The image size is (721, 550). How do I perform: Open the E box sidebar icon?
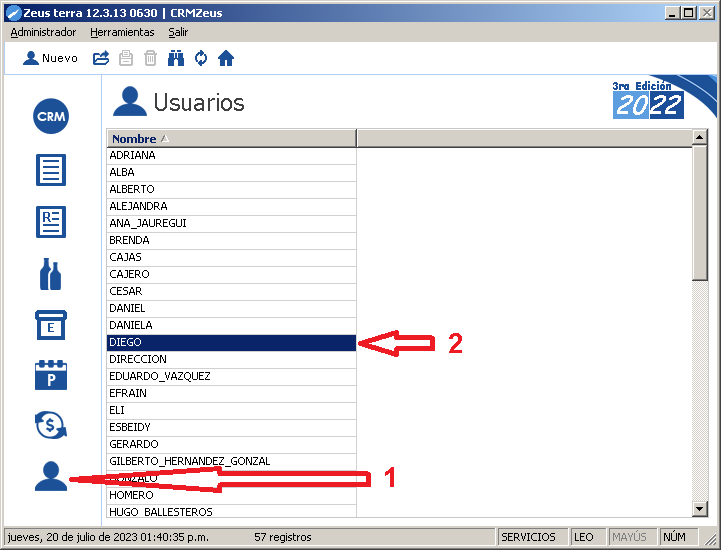point(51,325)
